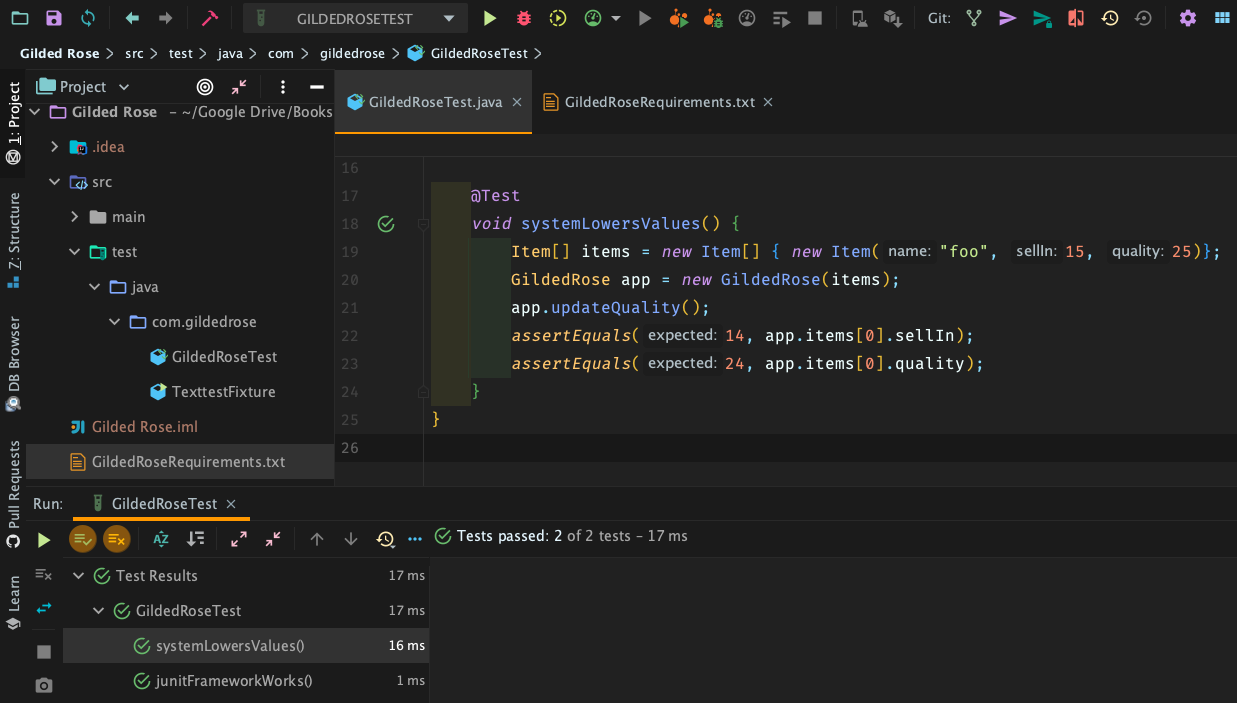Start debugging with the bug icon
This screenshot has height=703, width=1237.
[524, 18]
